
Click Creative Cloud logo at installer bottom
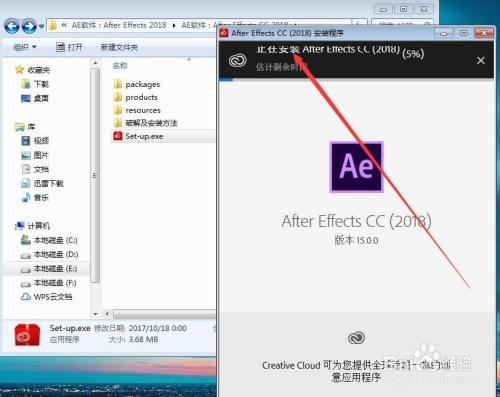356,338
